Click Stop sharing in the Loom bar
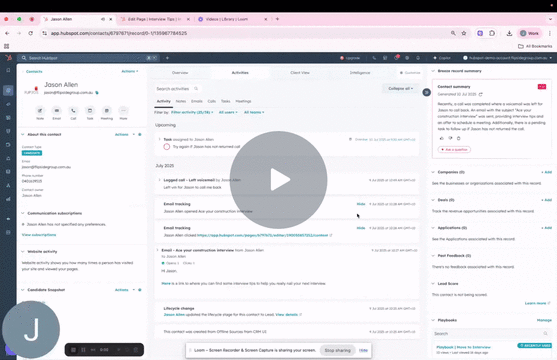This screenshot has height=360, width=557. 337,350
